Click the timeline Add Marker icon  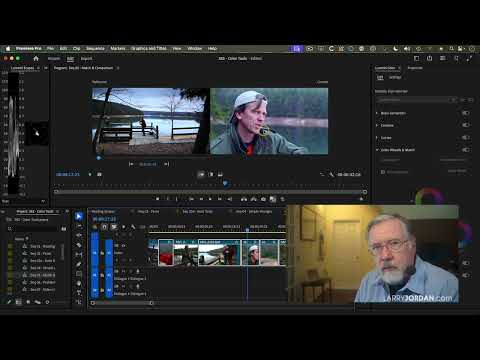pos(123,227)
